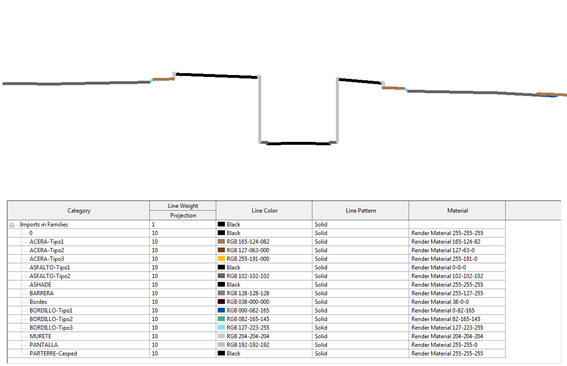Click the Line Pattern column header
The height and width of the screenshot is (366, 567).
pos(361,210)
